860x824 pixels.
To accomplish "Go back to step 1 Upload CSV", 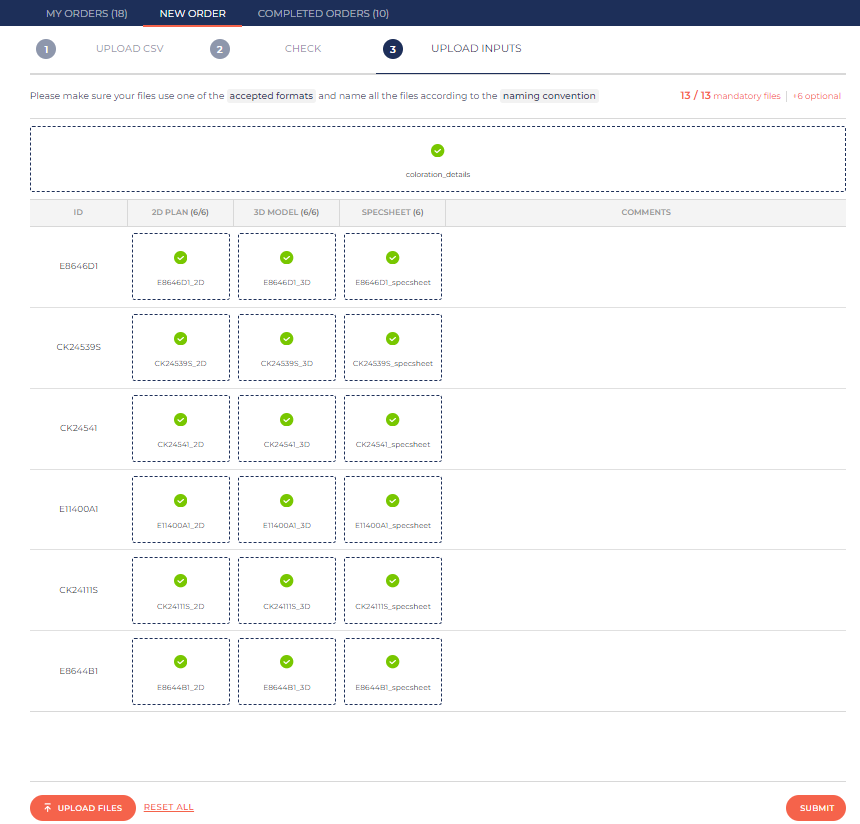I will tap(129, 49).
